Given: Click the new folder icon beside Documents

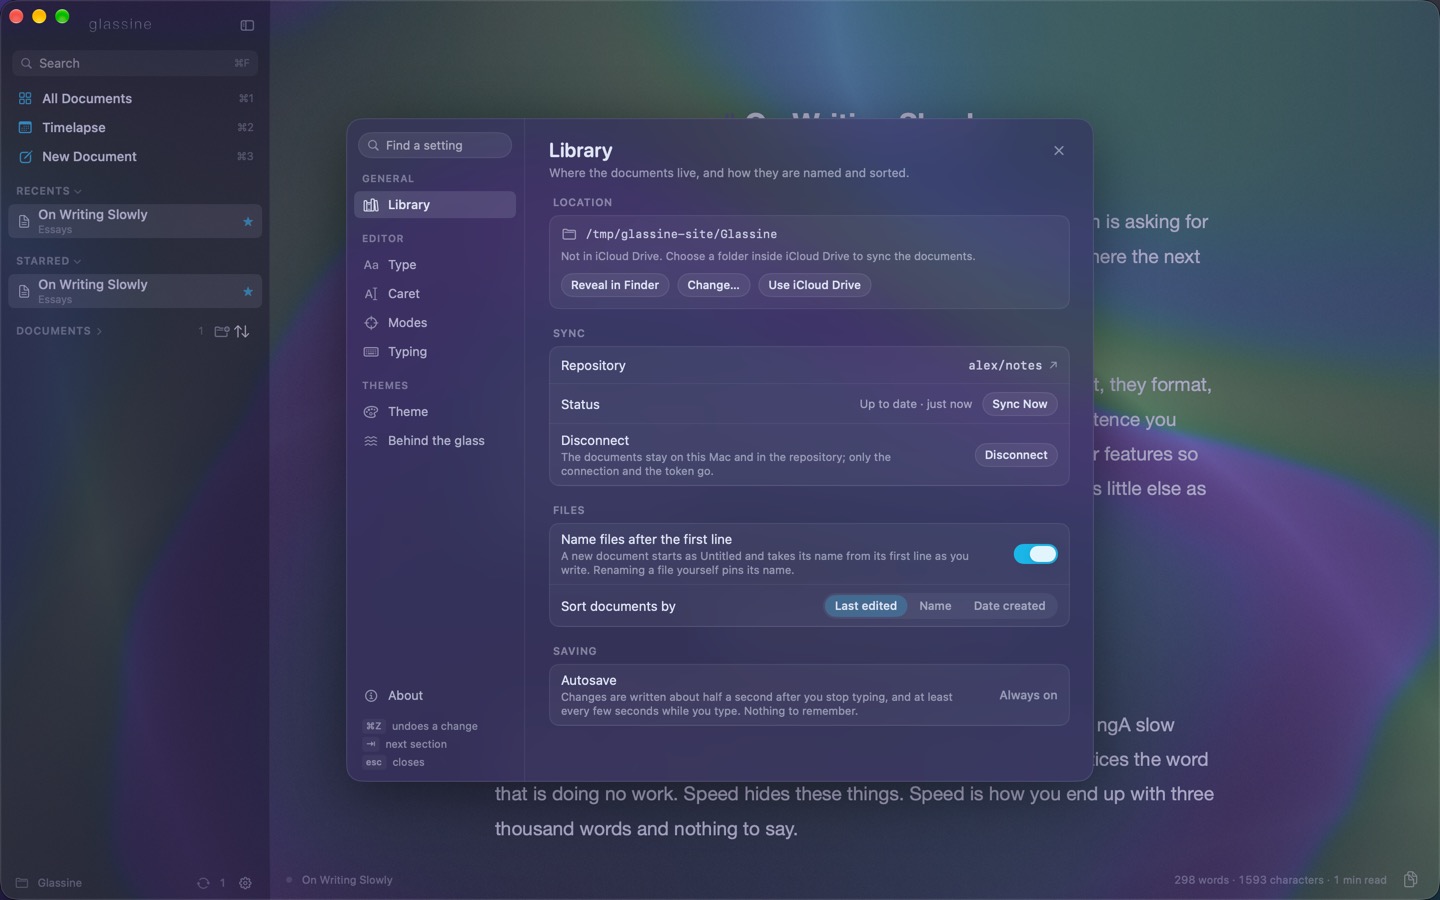Looking at the screenshot, I should [x=222, y=331].
